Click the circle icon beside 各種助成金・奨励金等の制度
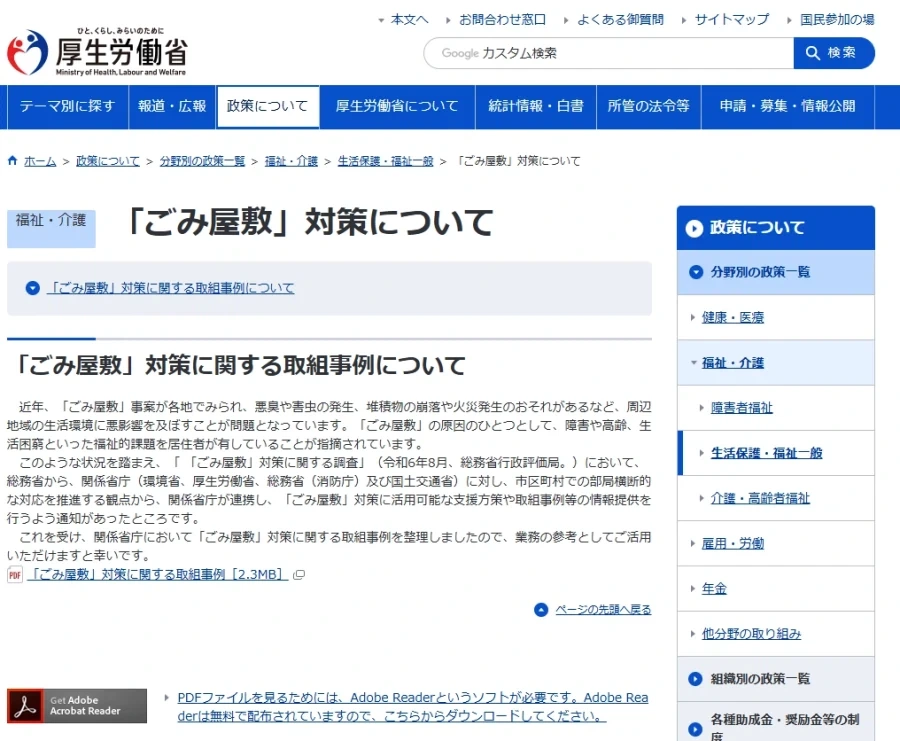The height and width of the screenshot is (741, 900). tap(695, 729)
